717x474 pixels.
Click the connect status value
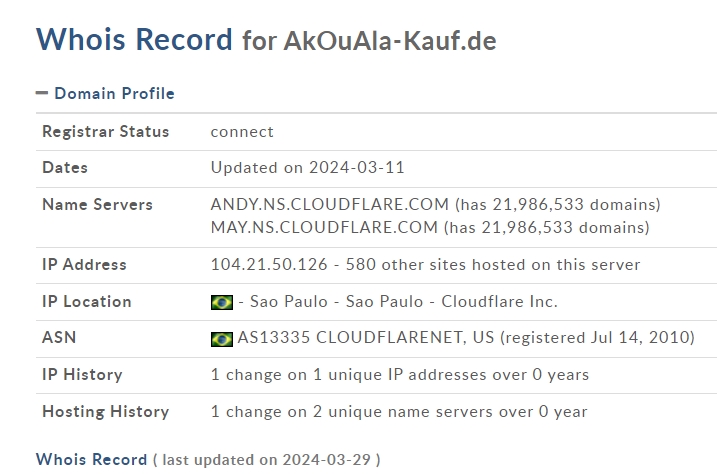[x=242, y=132]
